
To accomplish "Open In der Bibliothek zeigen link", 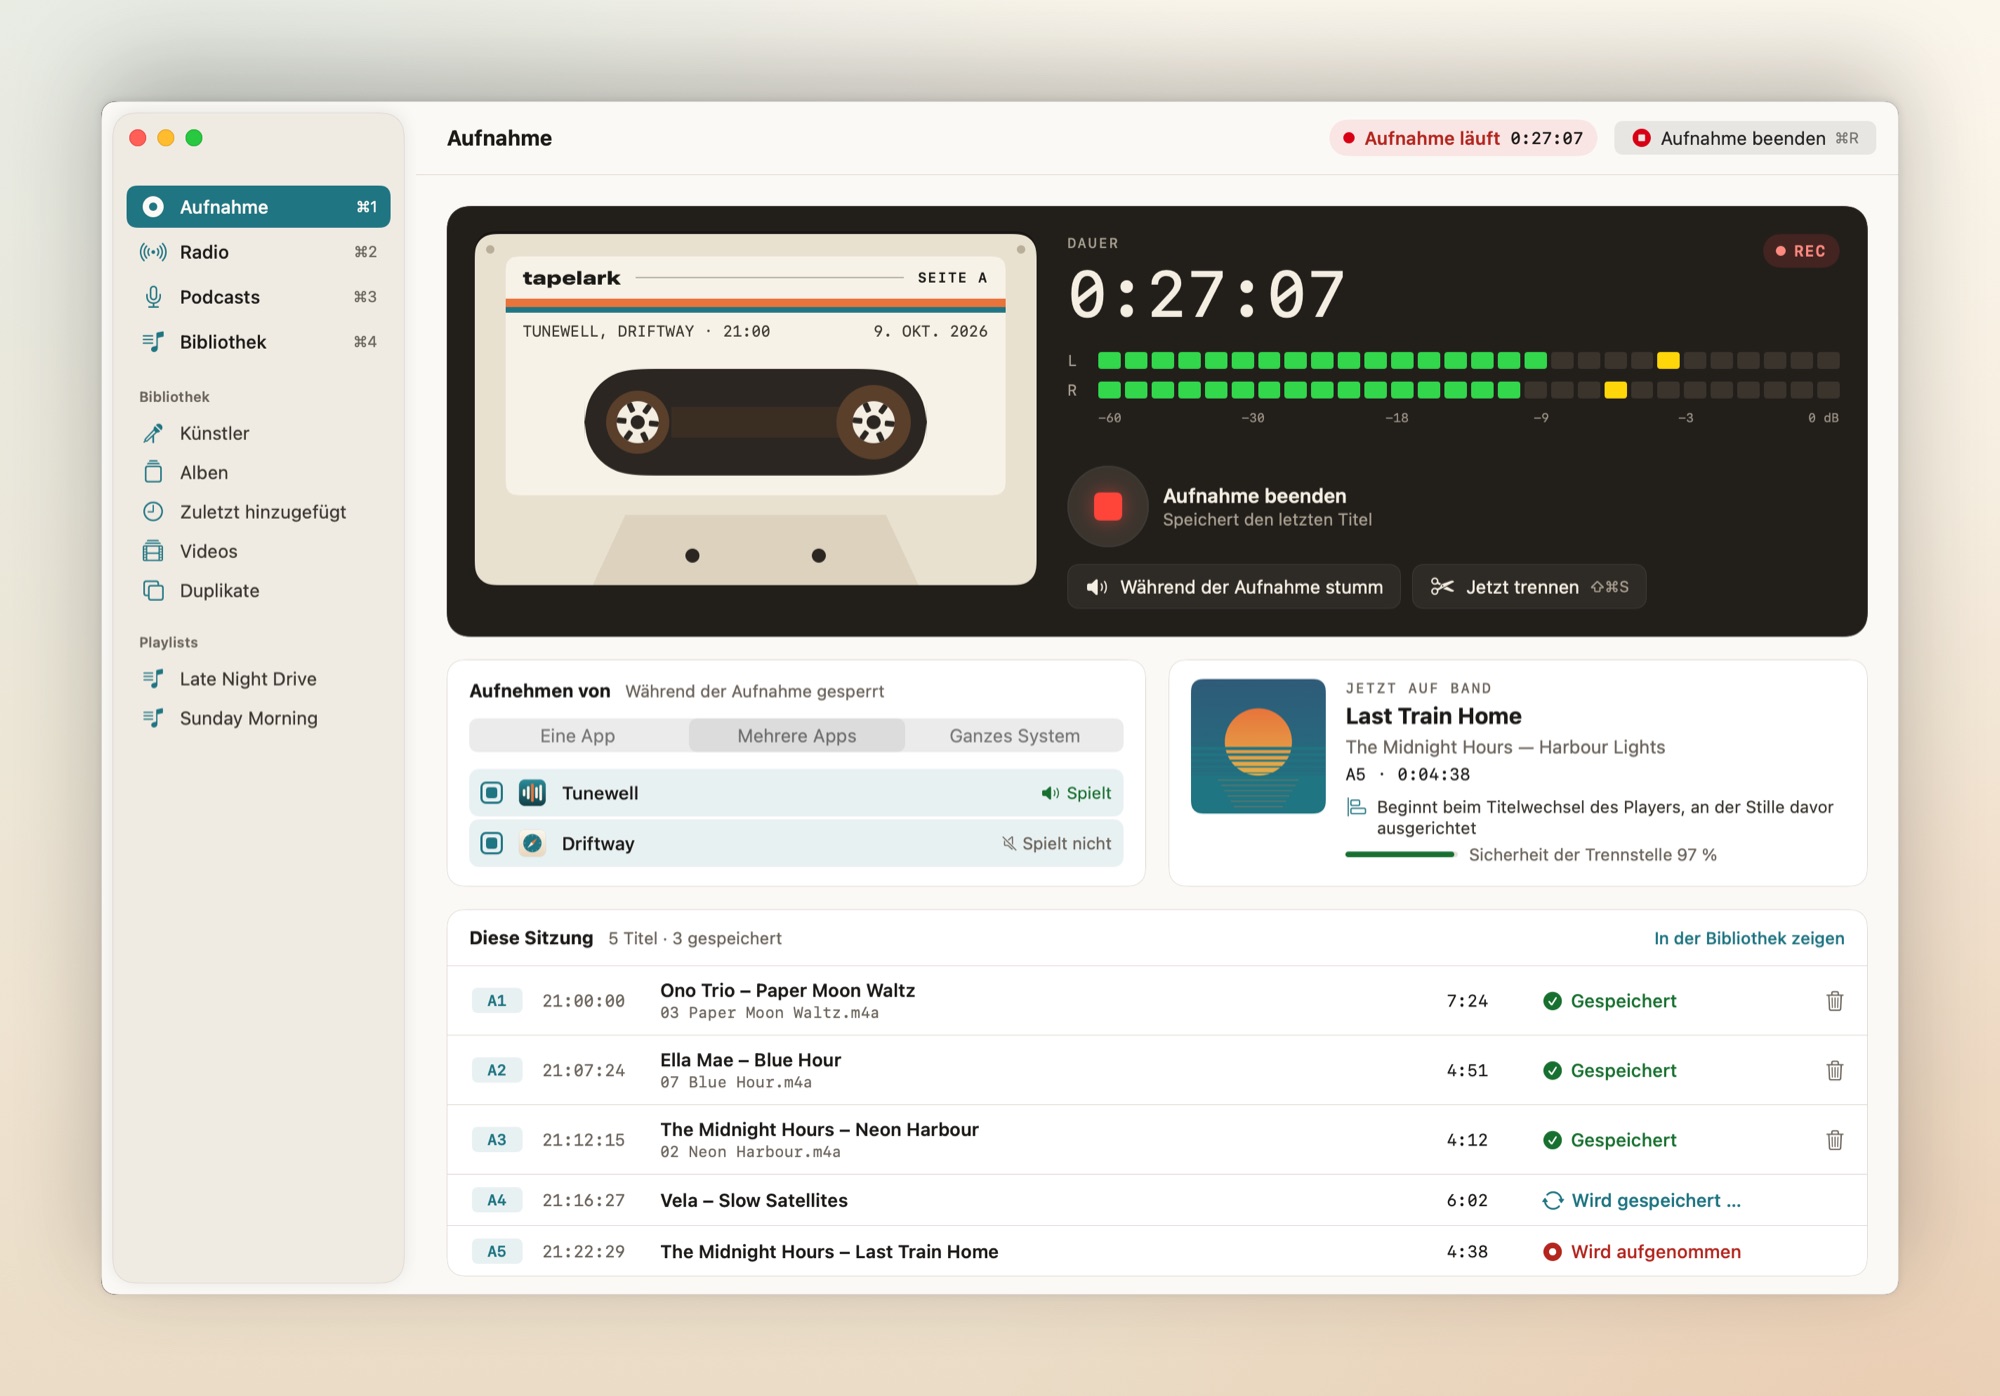I will coord(1749,938).
